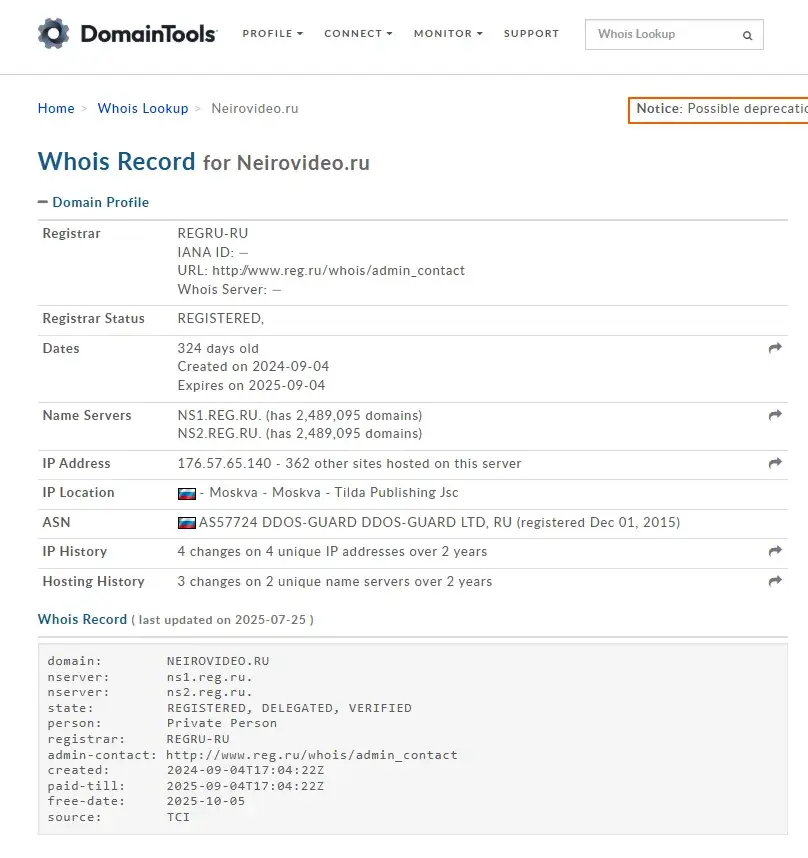Open the Profile dropdown menu
The image size is (808, 858).
[x=272, y=33]
